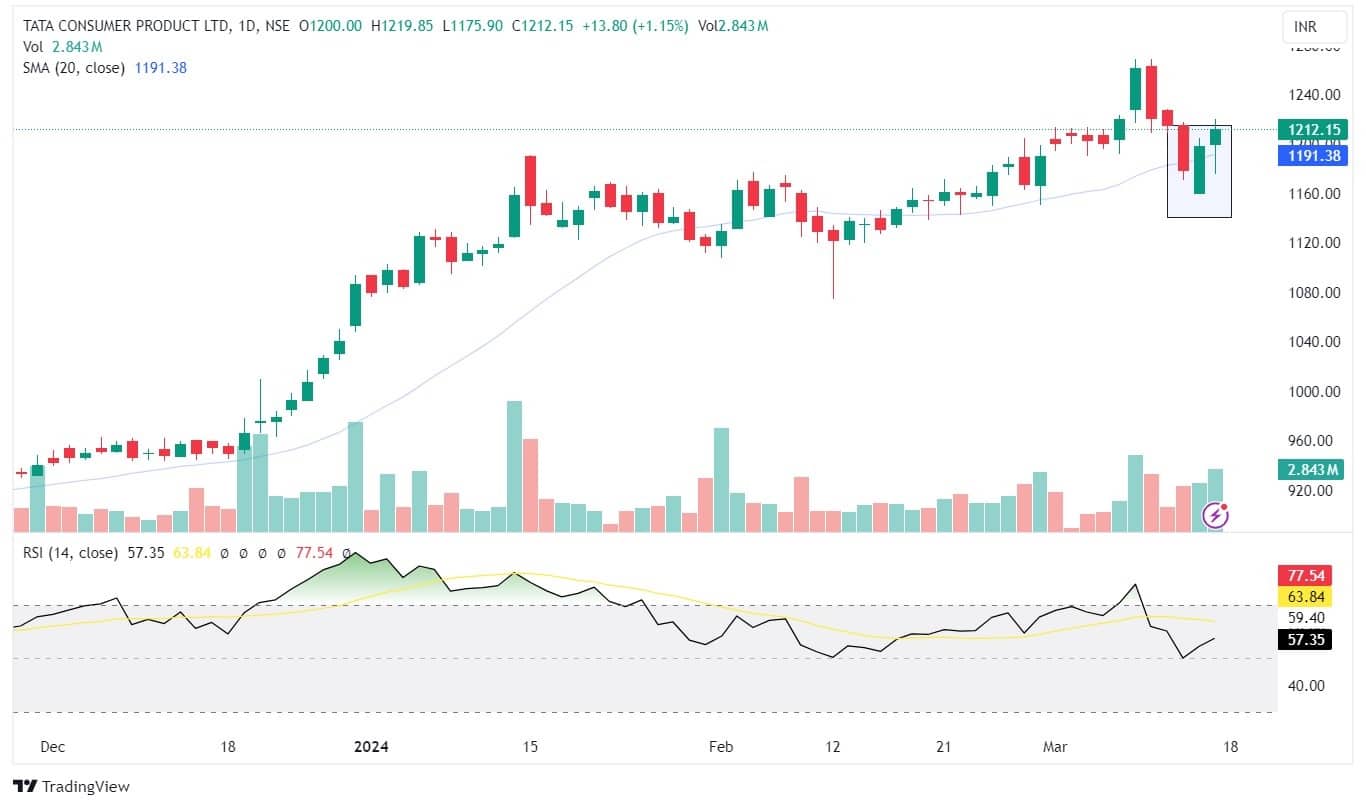Click the yellow 63.84 label on RSI scale
The image size is (1366, 808).
(x=1304, y=597)
